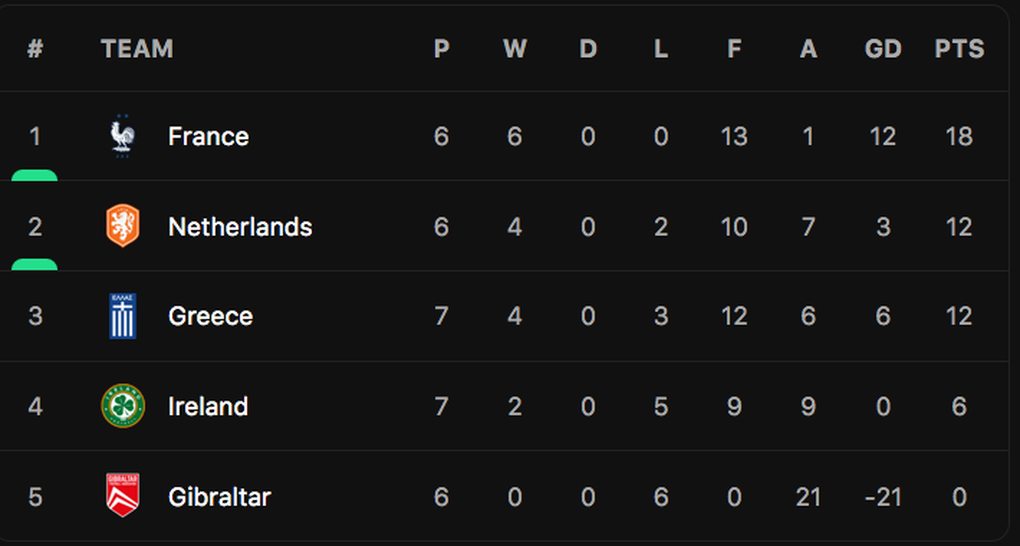Click France's 18 points value
This screenshot has width=1020, height=546.
coord(959,136)
